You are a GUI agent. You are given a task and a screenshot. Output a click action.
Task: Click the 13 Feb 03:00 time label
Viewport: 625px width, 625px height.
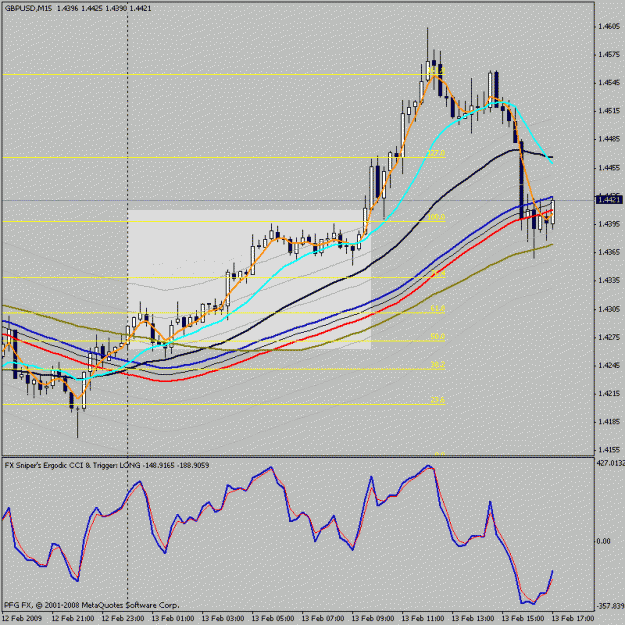click(223, 618)
